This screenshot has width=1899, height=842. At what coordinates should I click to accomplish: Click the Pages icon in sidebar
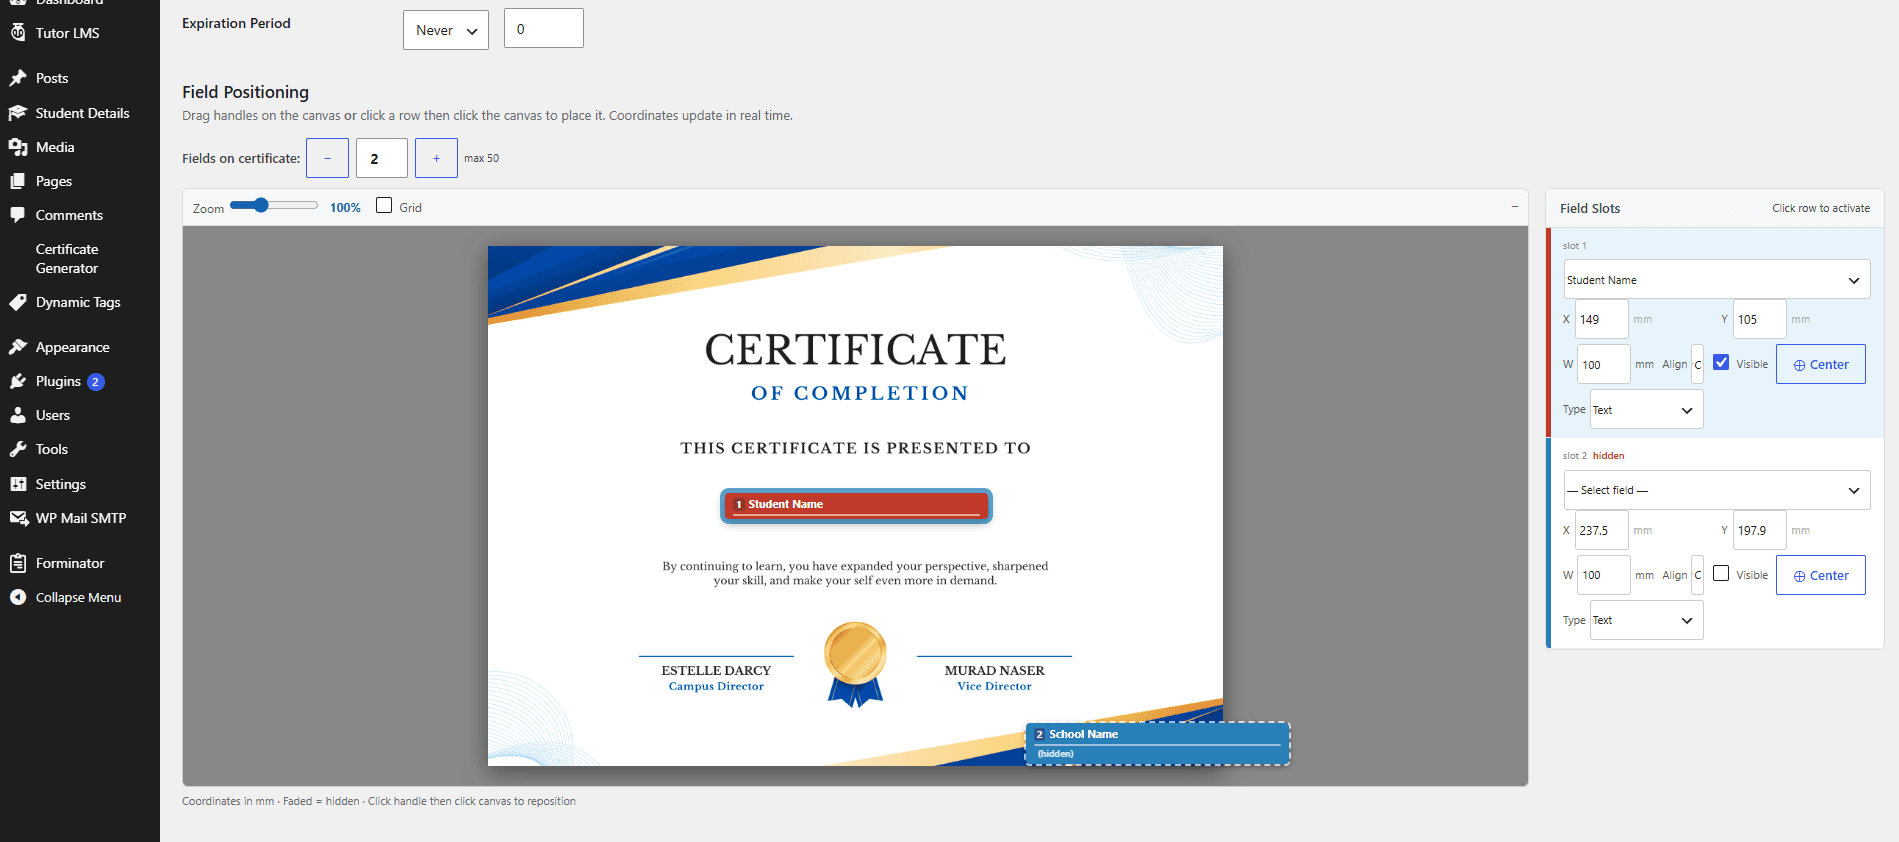(x=18, y=181)
